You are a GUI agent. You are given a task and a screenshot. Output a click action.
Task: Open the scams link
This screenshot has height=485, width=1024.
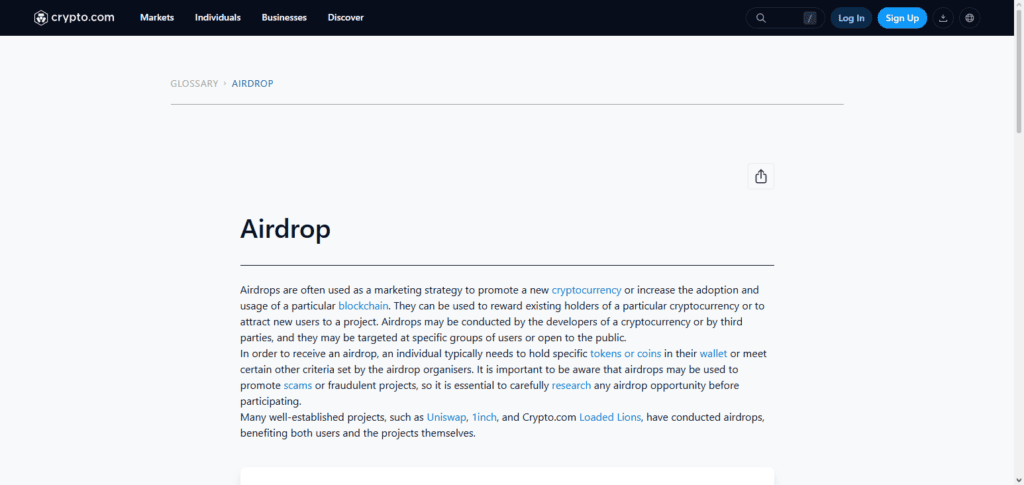[298, 385]
